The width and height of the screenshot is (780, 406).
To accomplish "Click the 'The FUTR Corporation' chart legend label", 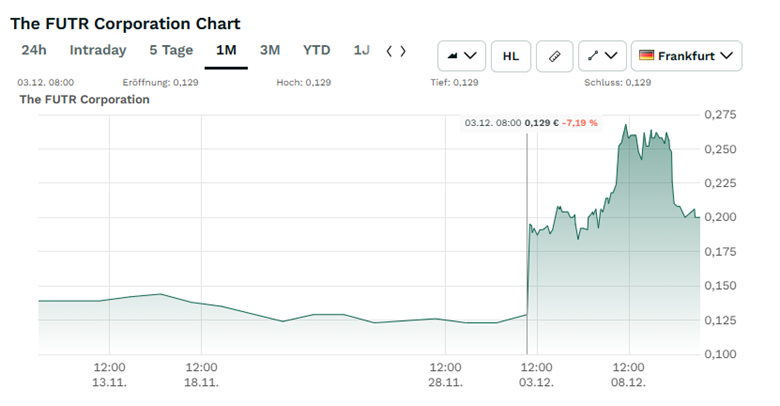I will coord(85,100).
